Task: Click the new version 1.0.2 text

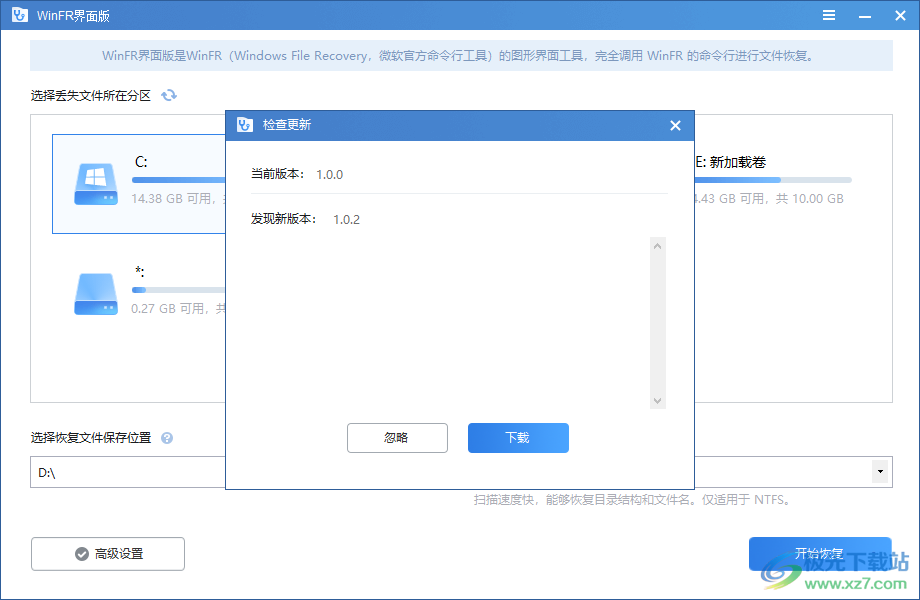Action: (346, 220)
